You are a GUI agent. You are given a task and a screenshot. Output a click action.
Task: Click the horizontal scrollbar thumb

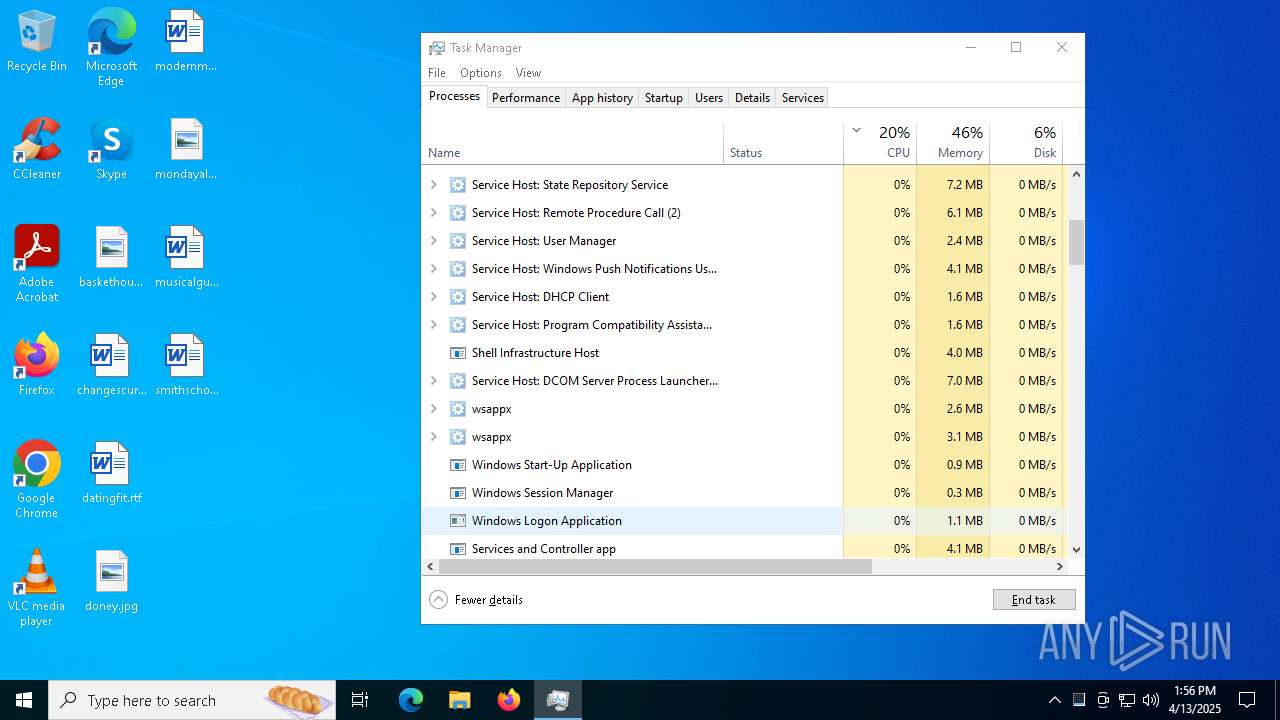point(655,566)
